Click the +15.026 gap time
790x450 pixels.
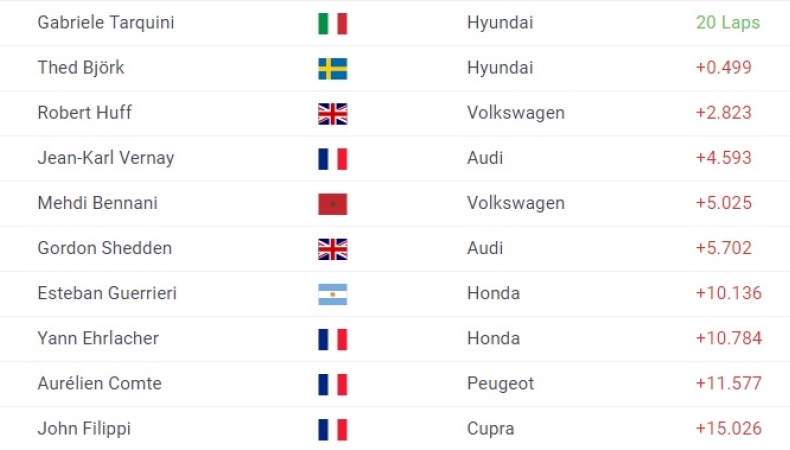(728, 429)
